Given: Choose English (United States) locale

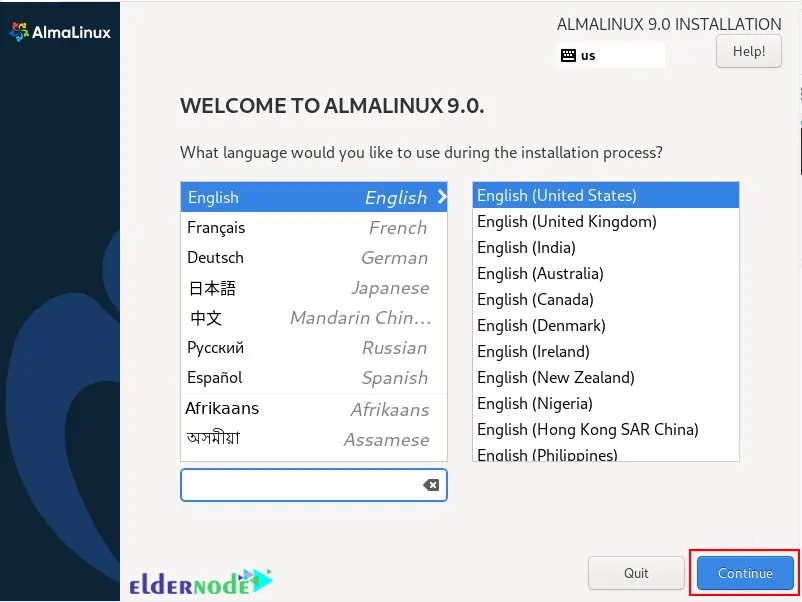Looking at the screenshot, I should click(606, 195).
